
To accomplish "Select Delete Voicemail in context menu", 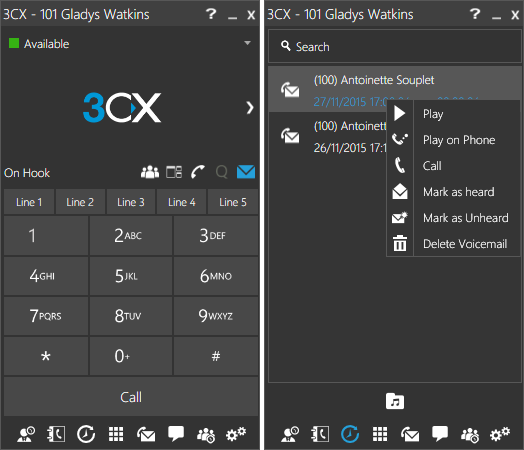I will click(465, 244).
